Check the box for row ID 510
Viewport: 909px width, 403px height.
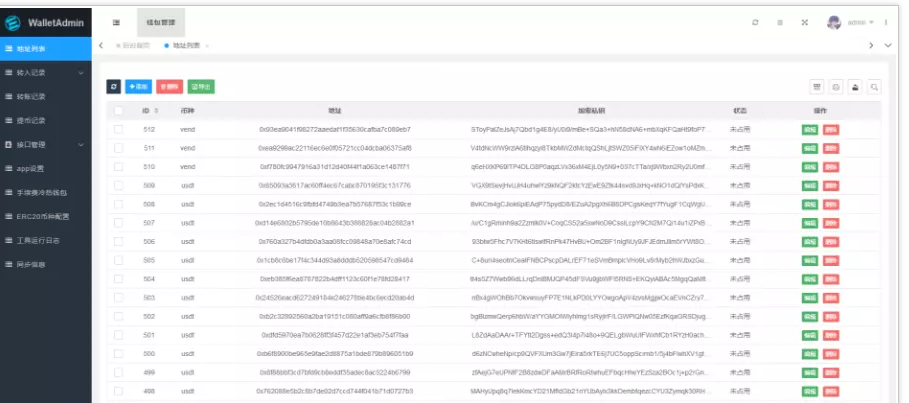coord(118,167)
